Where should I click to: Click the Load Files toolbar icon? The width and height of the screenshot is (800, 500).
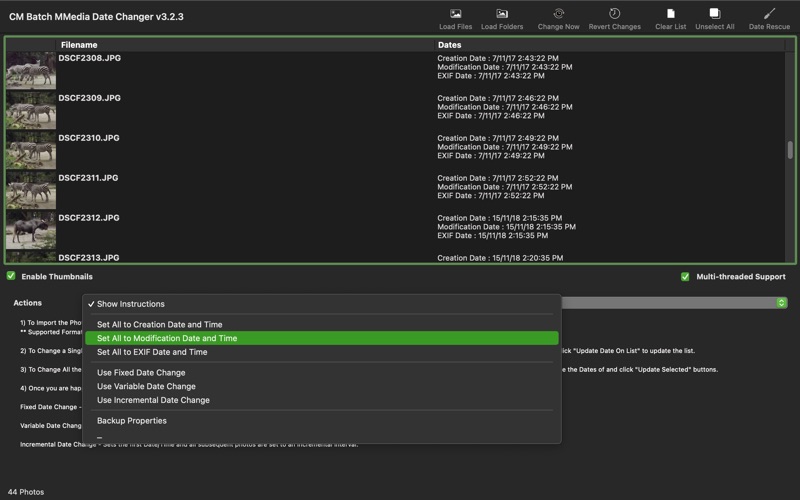(x=455, y=14)
